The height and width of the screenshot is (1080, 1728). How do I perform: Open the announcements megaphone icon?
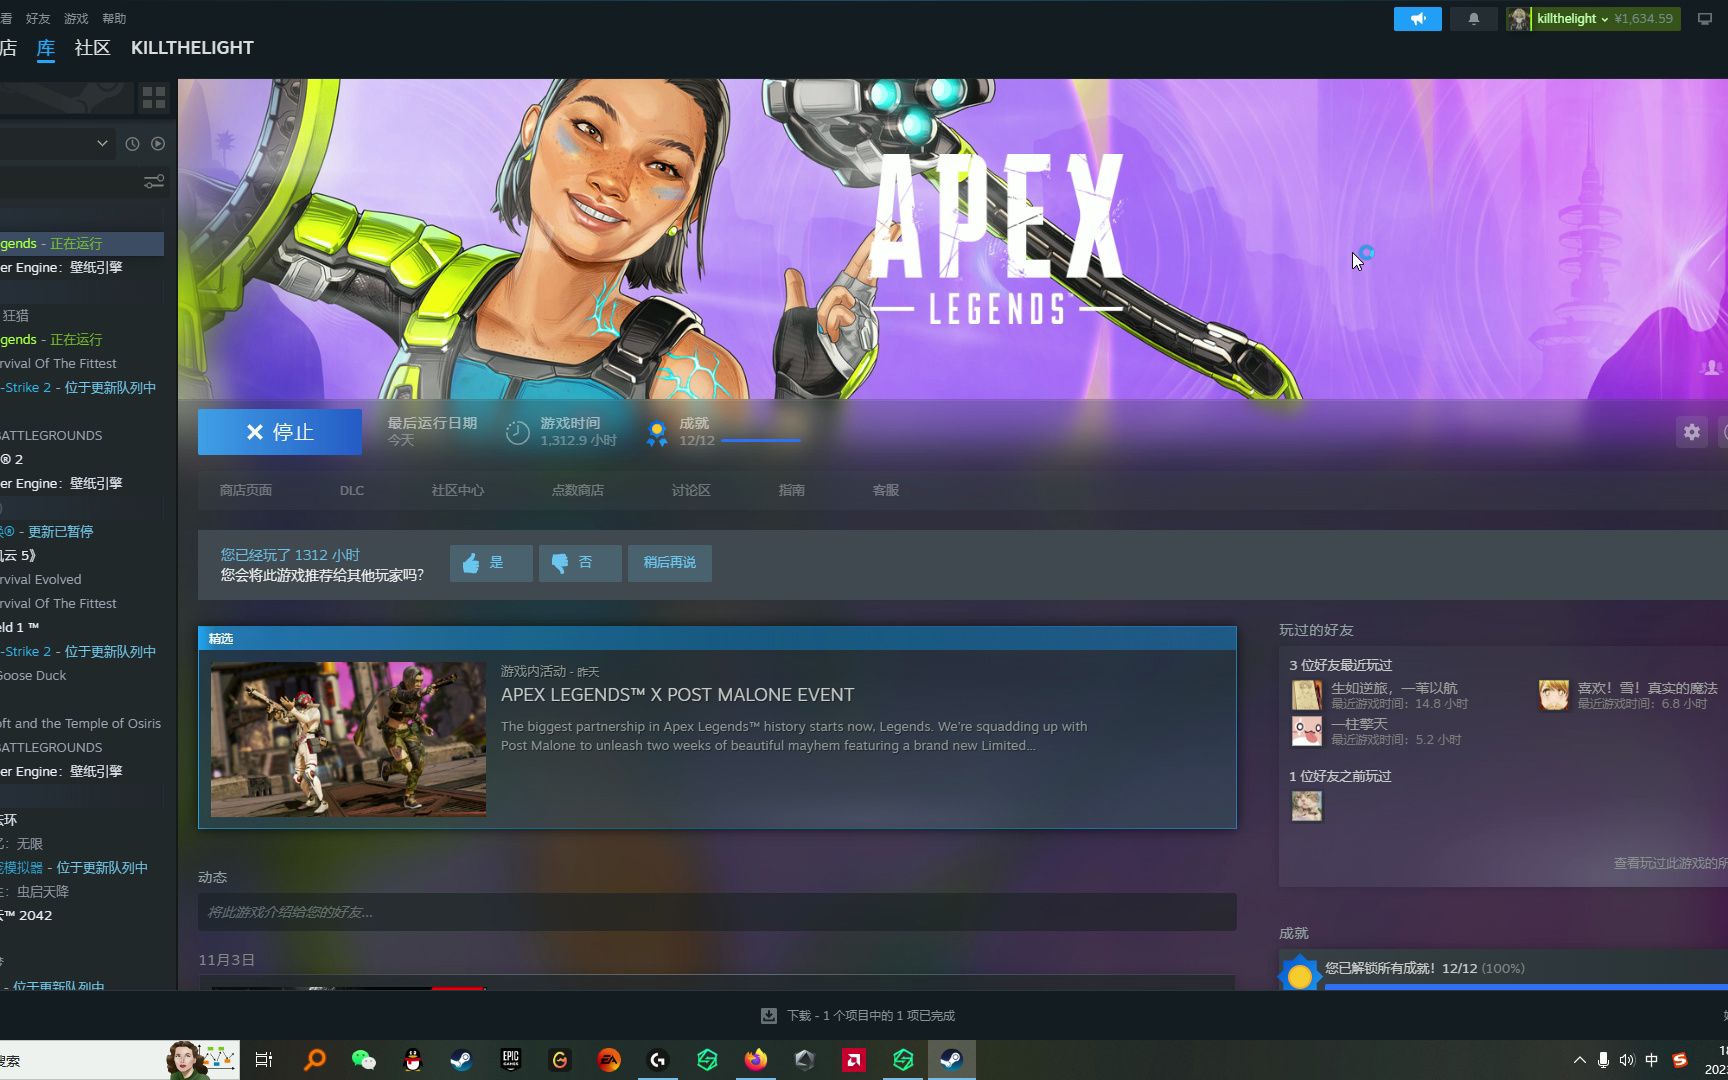[x=1416, y=18]
